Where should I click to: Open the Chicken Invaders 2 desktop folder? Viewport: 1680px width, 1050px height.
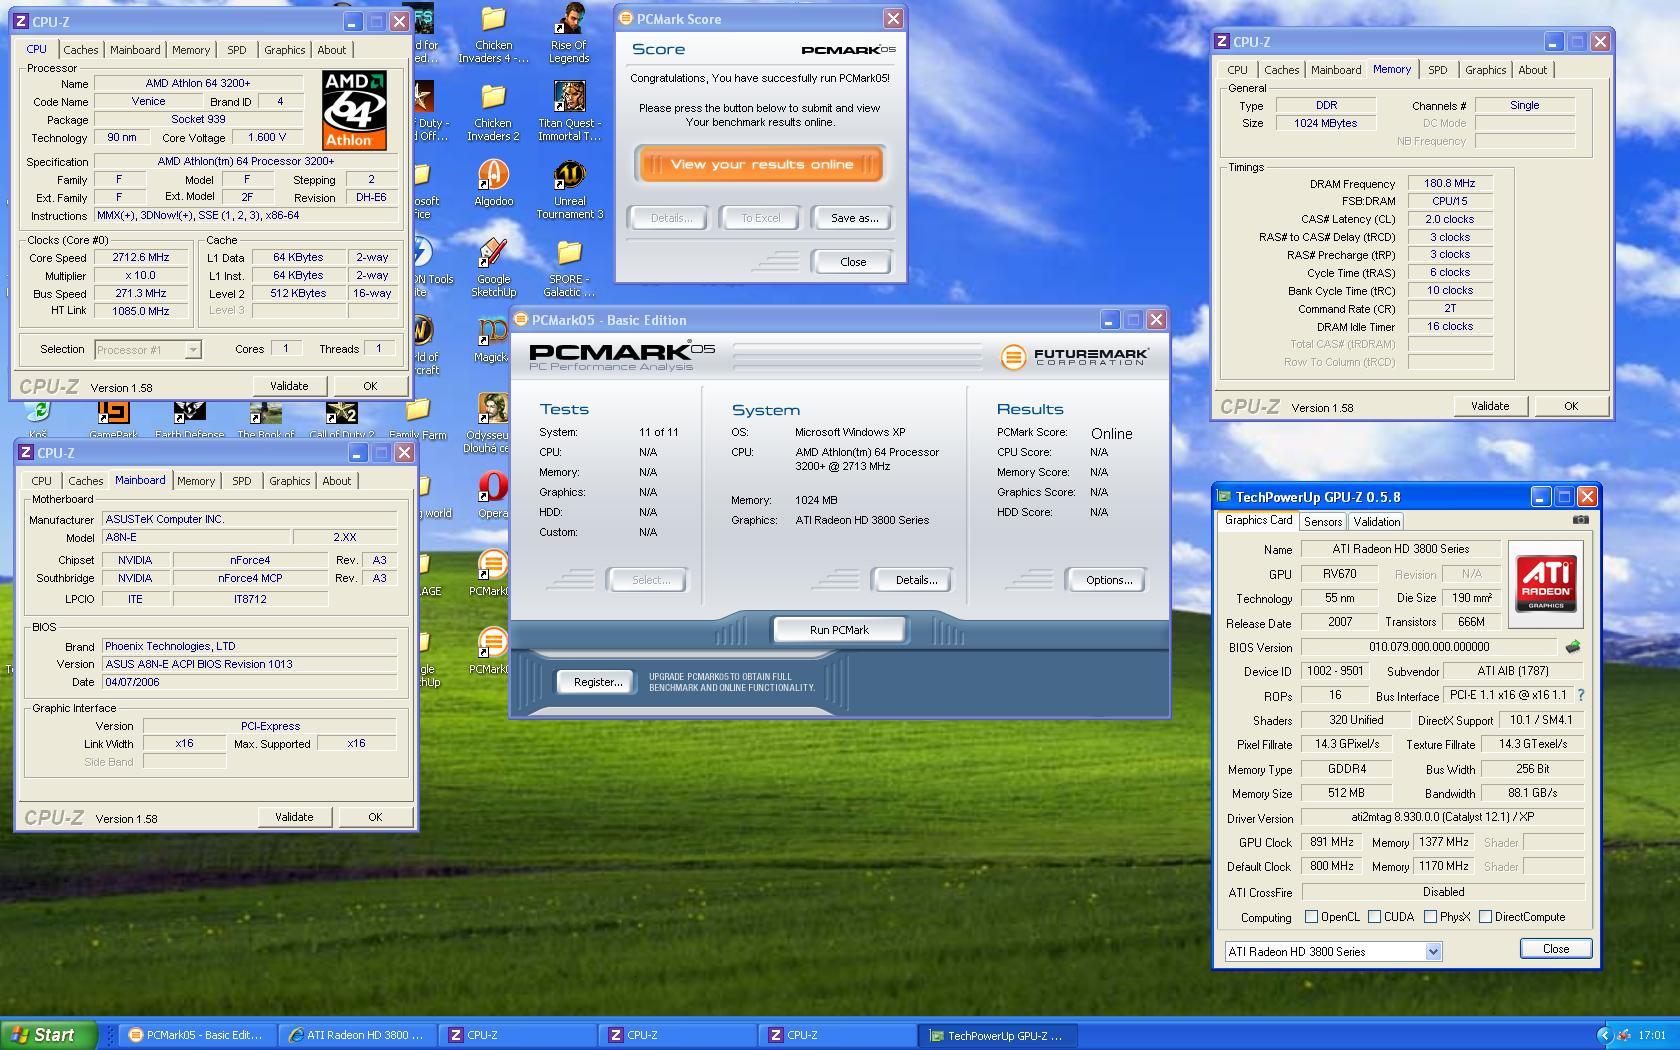point(493,113)
